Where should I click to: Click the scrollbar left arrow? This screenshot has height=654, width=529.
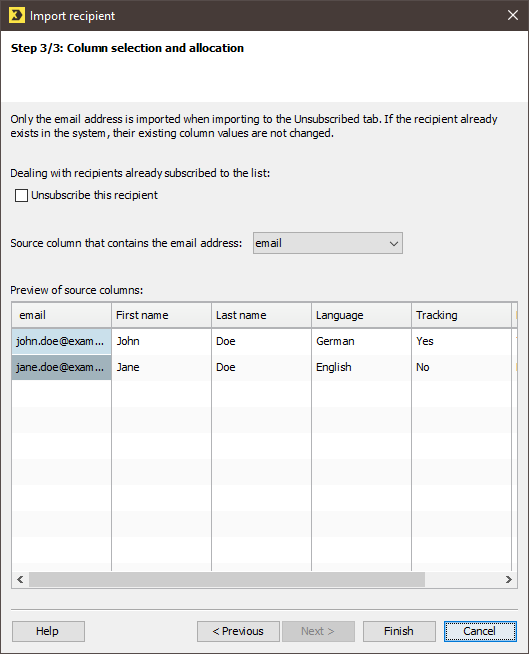pyautogui.click(x=20, y=579)
